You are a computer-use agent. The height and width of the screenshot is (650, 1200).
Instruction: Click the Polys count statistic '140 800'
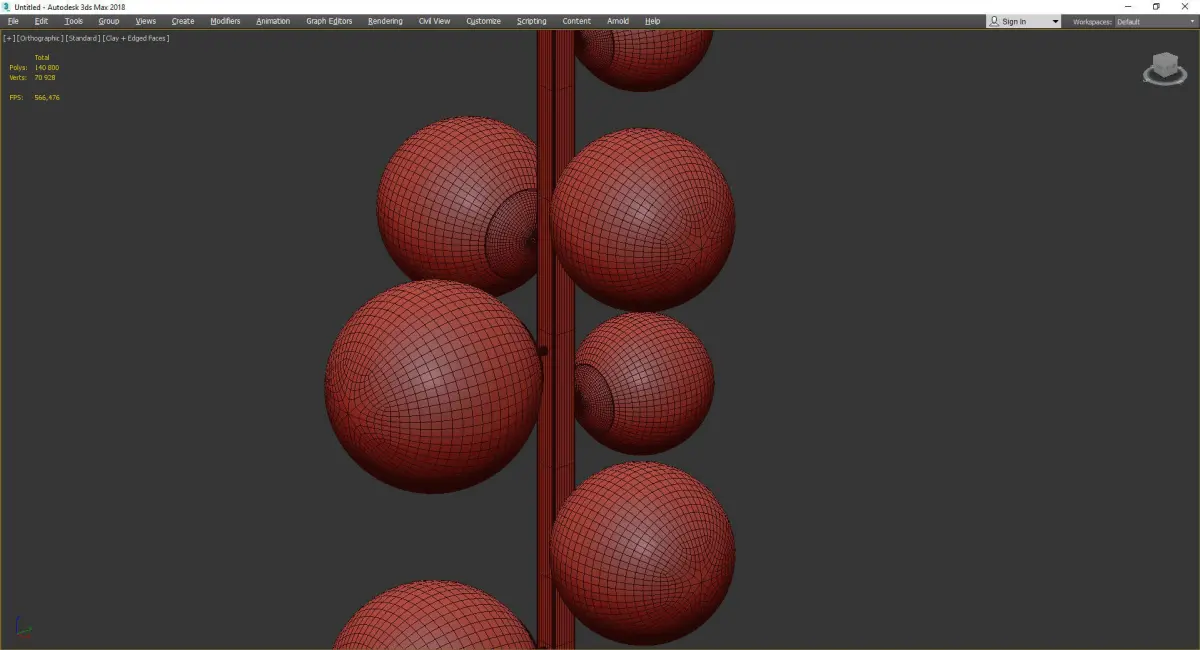[46, 68]
